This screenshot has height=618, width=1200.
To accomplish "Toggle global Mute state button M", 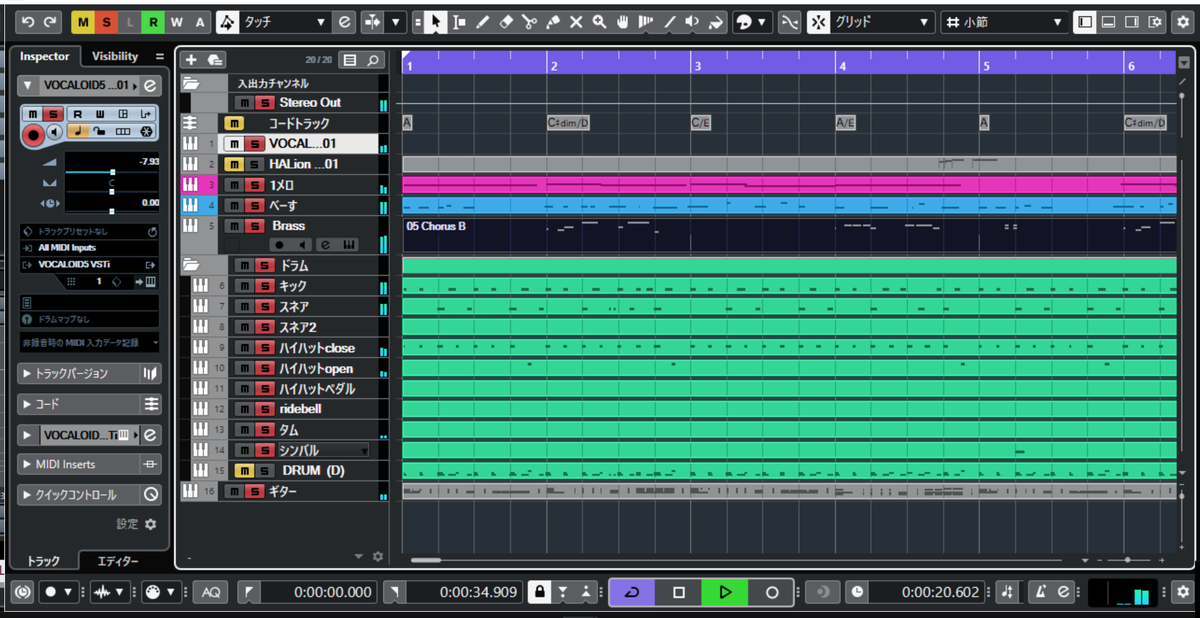I will (81, 21).
